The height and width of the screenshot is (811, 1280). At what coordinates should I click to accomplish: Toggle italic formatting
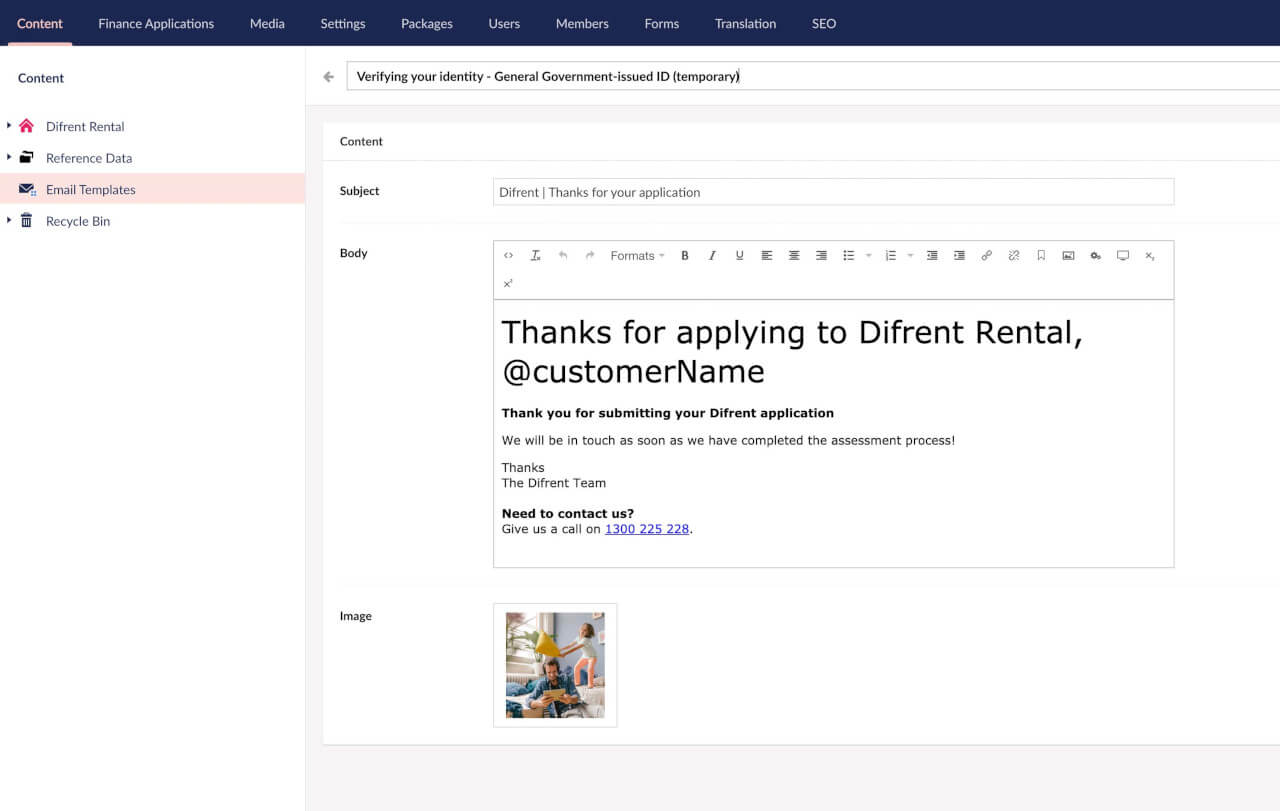(712, 256)
